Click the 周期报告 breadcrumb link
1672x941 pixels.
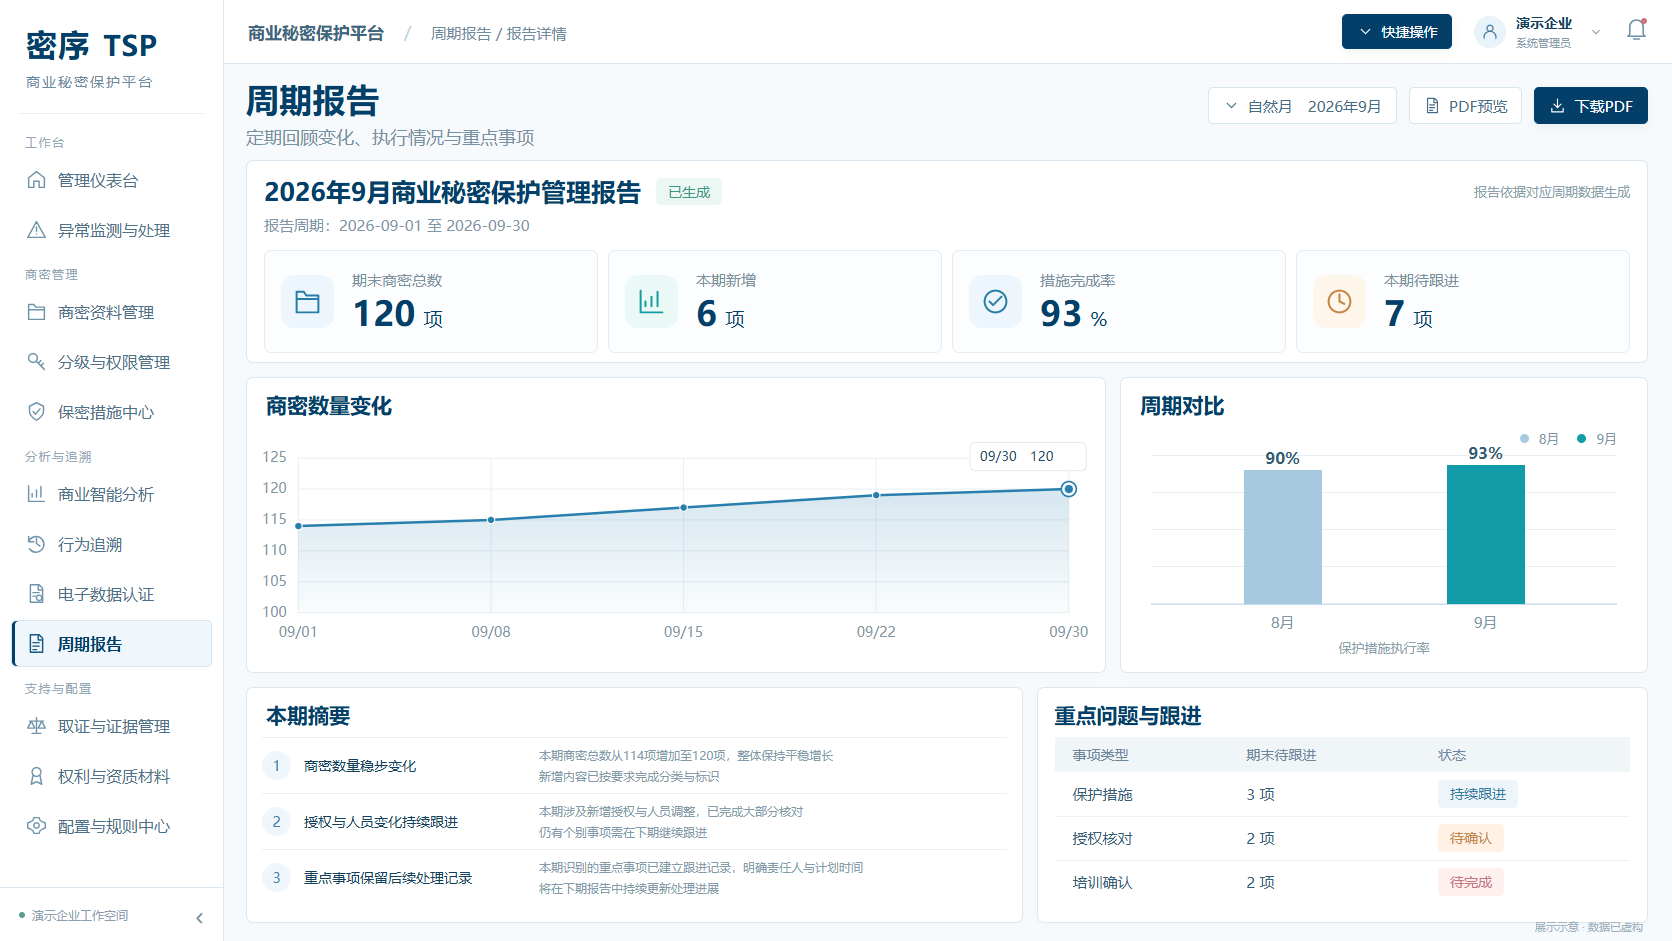[x=461, y=34]
